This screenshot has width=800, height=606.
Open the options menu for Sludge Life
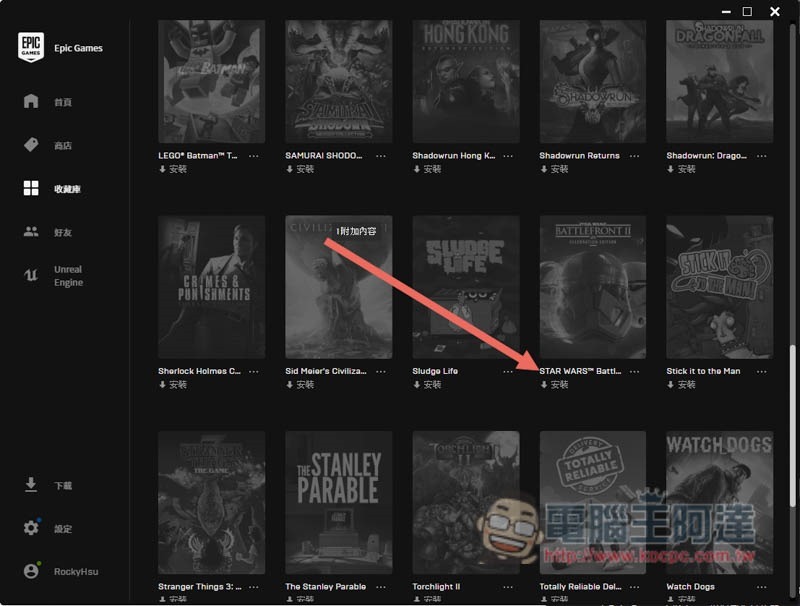pyautogui.click(x=508, y=371)
